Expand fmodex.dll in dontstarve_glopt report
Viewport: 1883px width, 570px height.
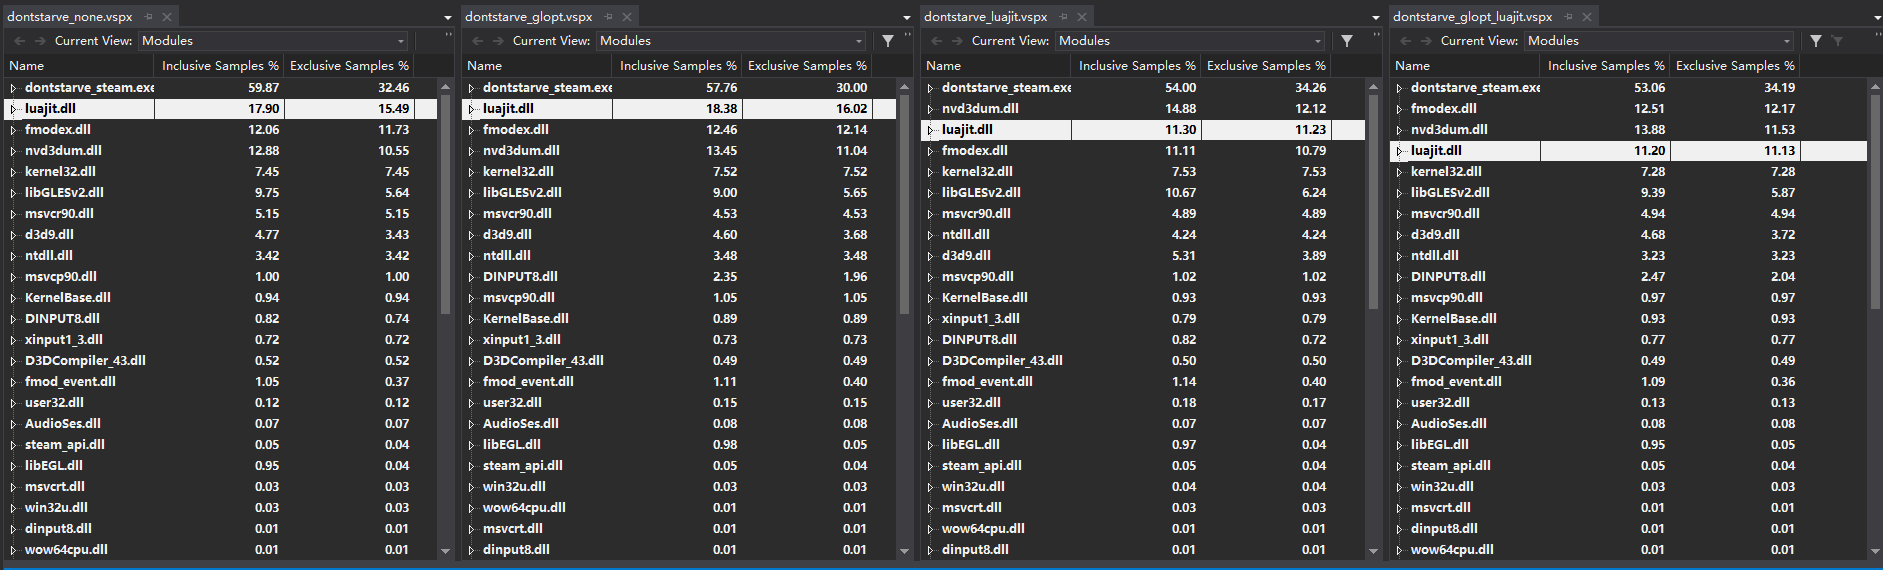point(472,130)
